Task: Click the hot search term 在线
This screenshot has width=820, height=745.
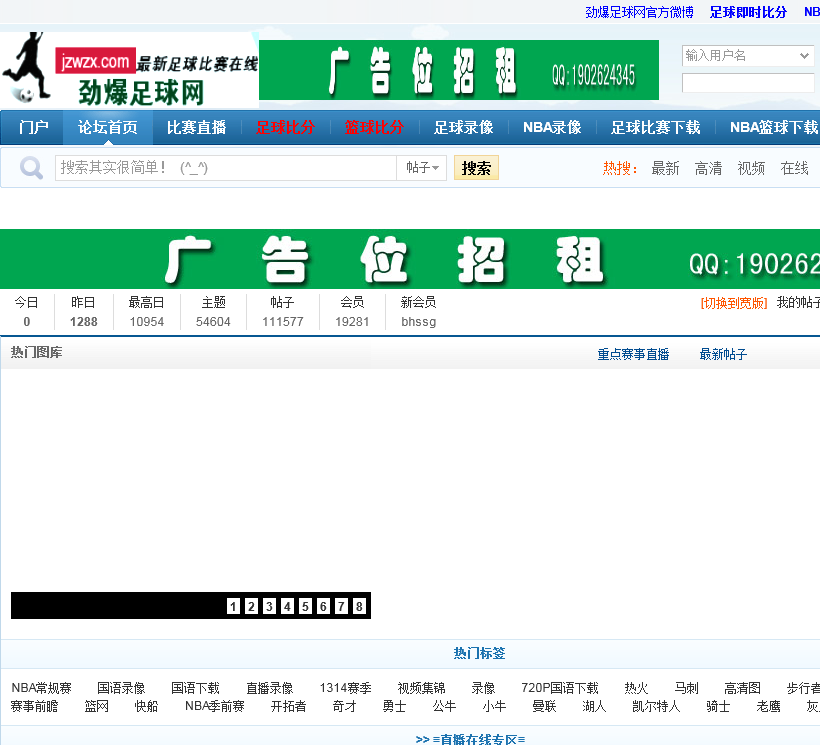Action: click(x=794, y=168)
